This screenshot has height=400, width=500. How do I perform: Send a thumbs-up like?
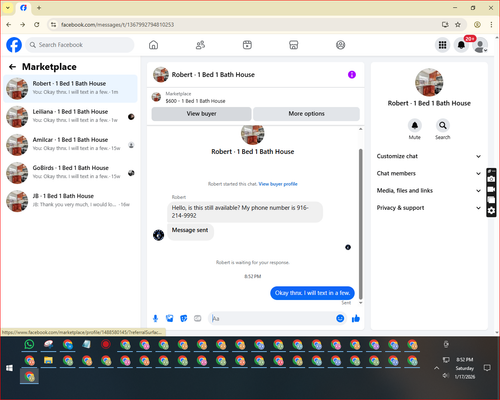click(x=356, y=318)
